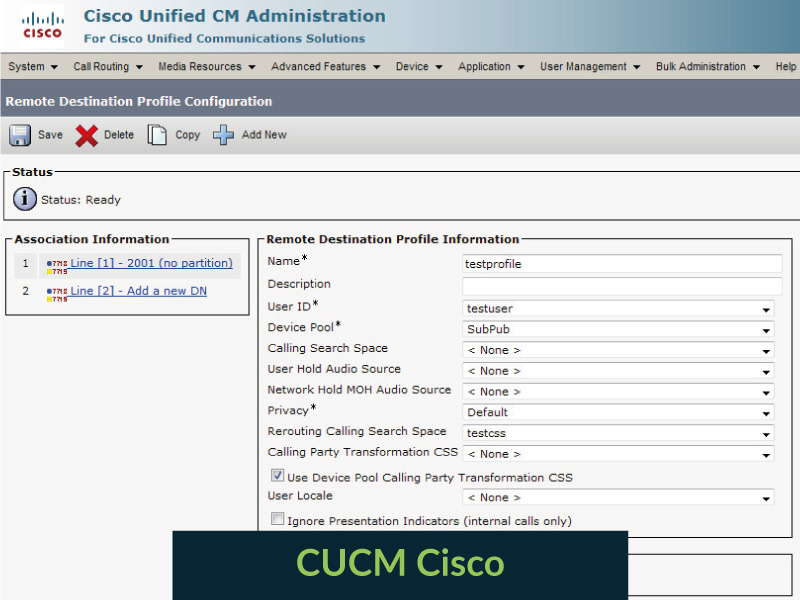800x600 pixels.
Task: Click the Copy document icon
Action: 157,135
